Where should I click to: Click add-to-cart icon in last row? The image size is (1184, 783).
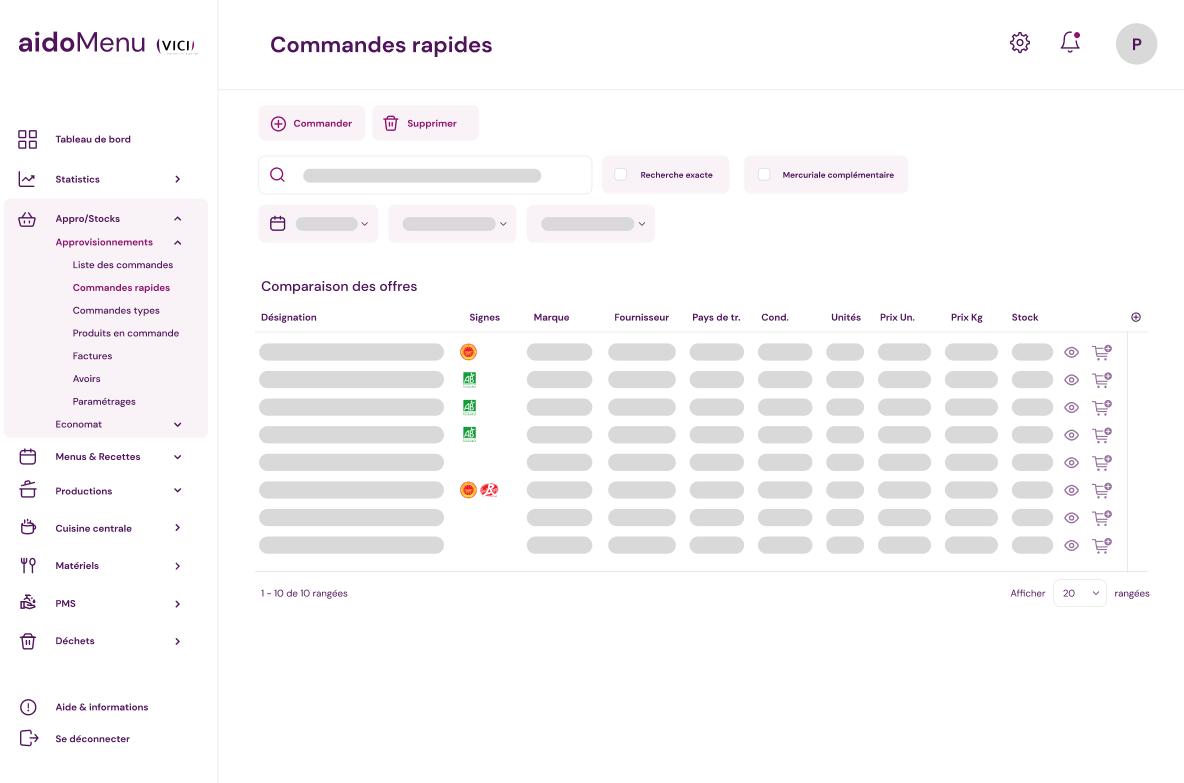[x=1101, y=546]
